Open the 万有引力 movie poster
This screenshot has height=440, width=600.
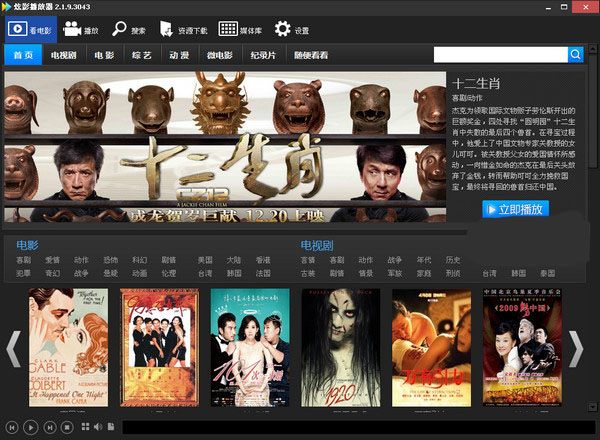(431, 347)
